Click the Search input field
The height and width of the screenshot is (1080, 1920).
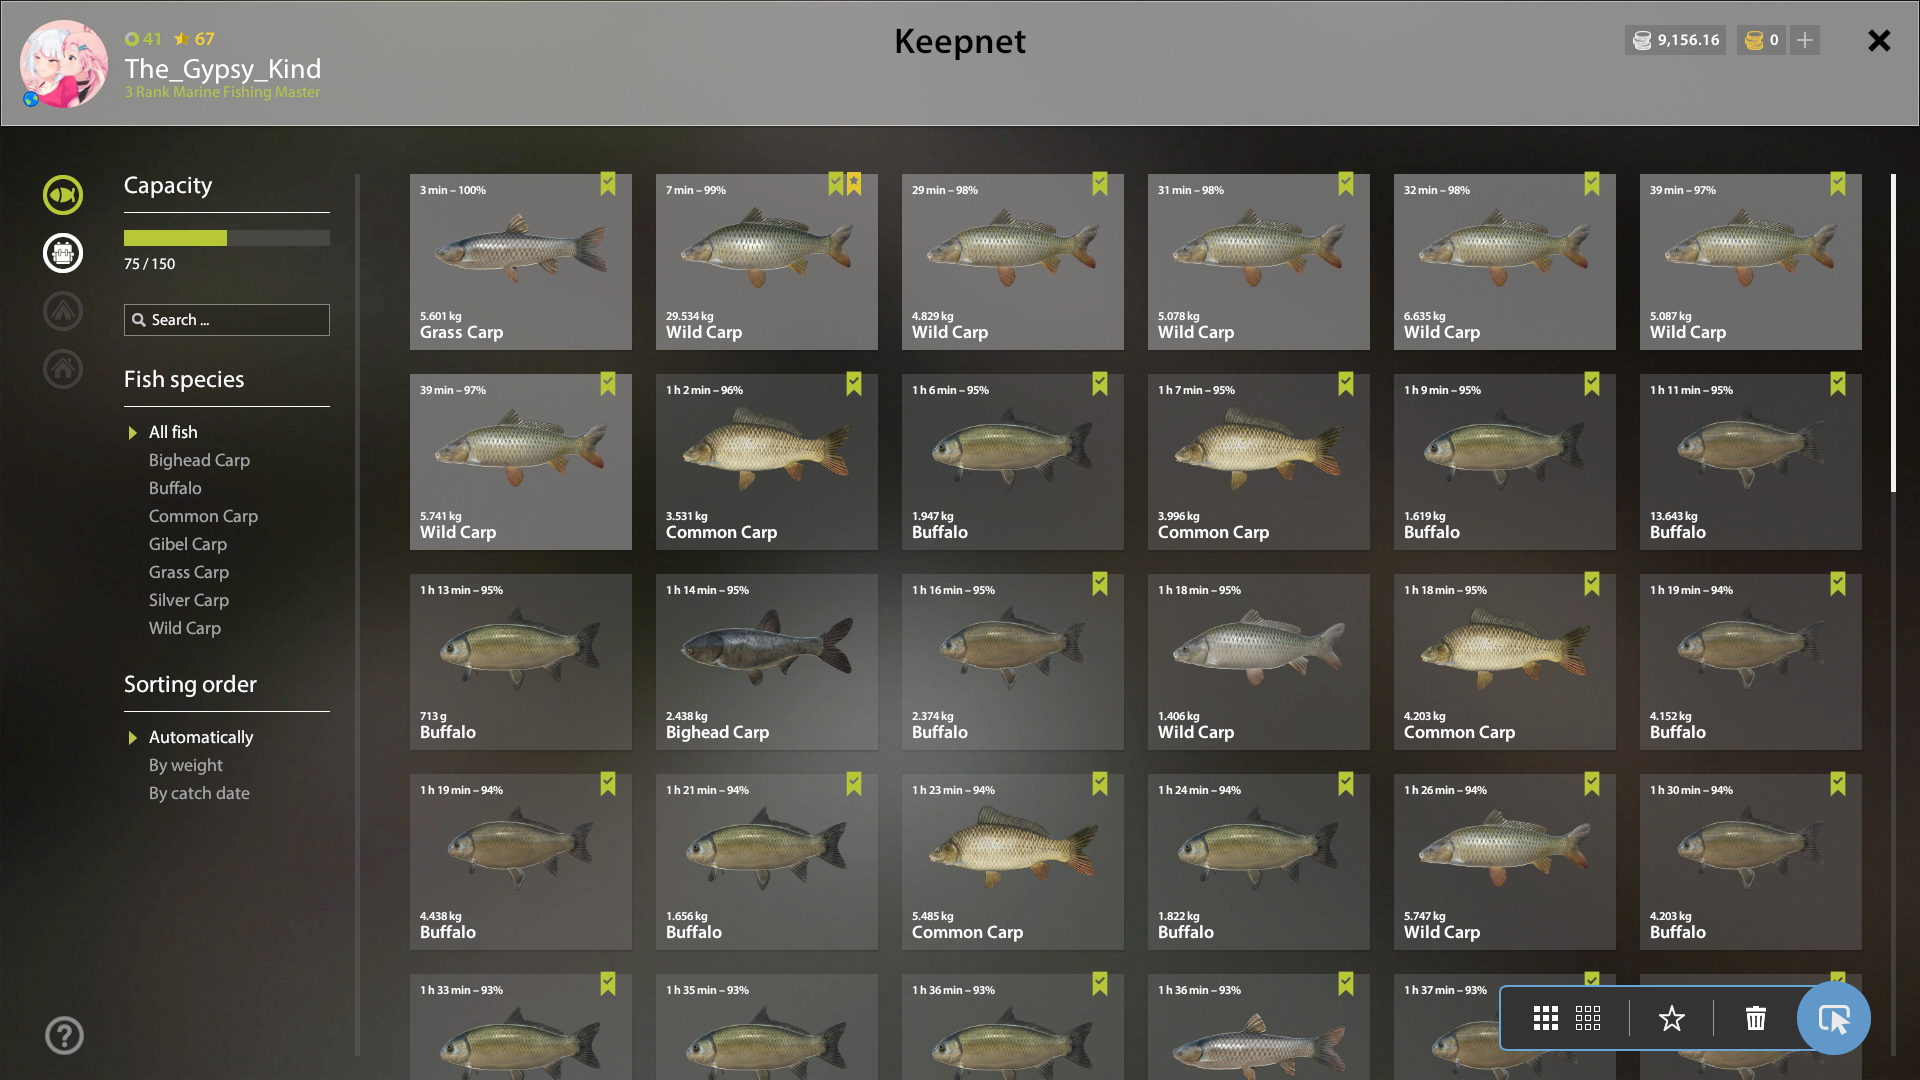pos(227,320)
